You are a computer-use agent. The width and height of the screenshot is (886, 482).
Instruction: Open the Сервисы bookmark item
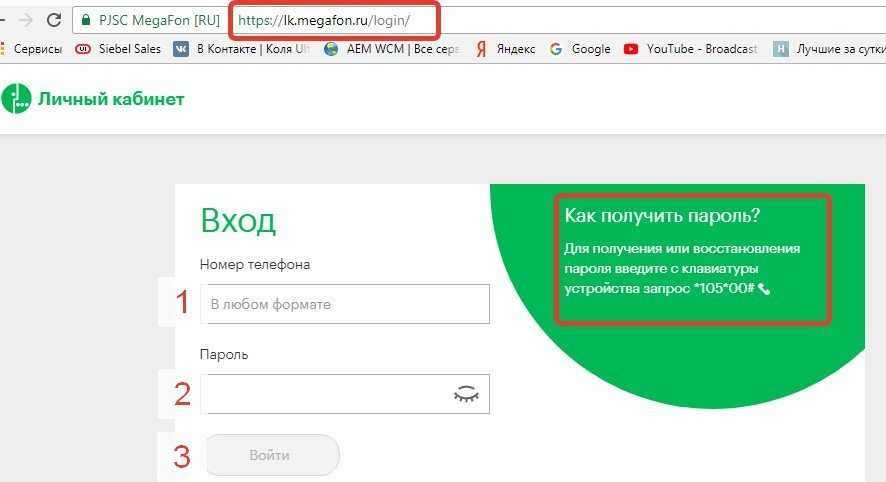pyautogui.click(x=32, y=49)
